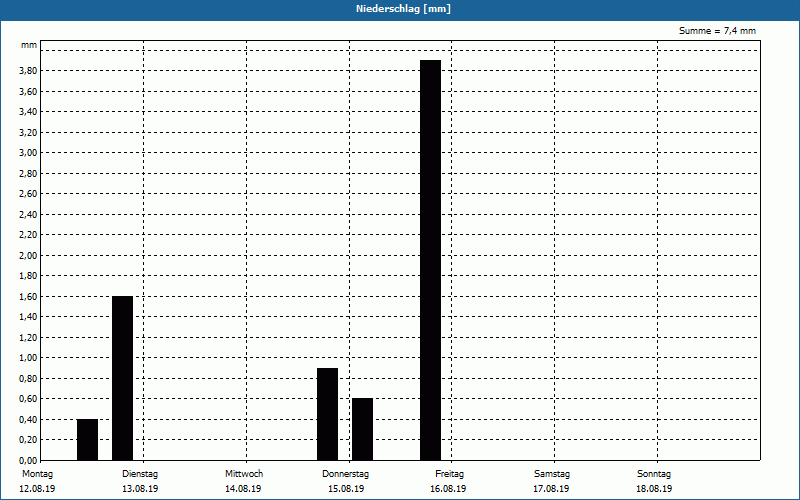Click the 2,00 y-axis value
The height and width of the screenshot is (500, 800).
pyautogui.click(x=28, y=256)
